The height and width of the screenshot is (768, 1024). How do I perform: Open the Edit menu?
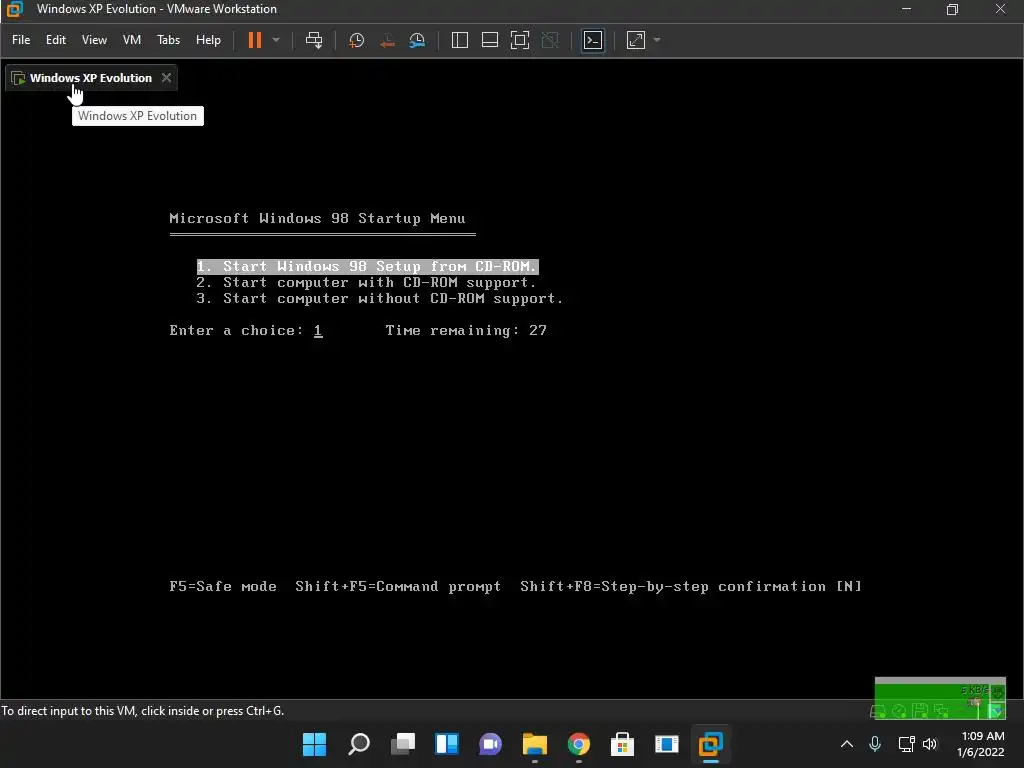tap(56, 40)
